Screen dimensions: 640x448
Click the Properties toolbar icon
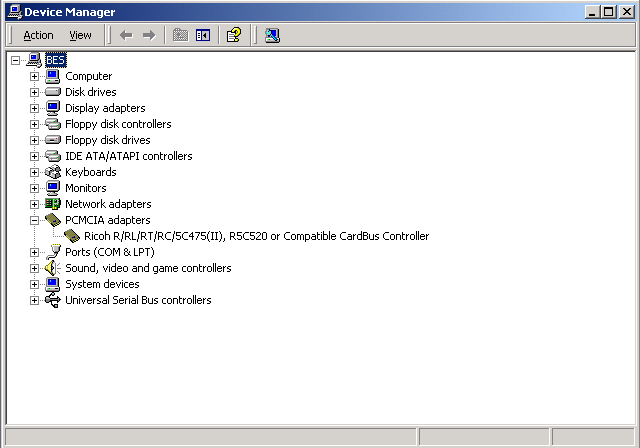[233, 35]
